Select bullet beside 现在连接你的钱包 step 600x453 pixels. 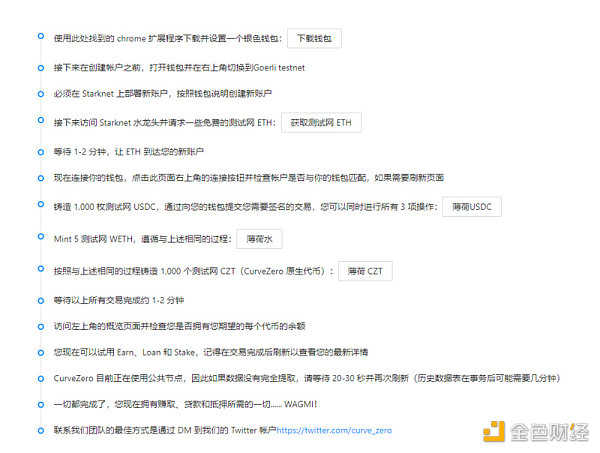point(38,175)
